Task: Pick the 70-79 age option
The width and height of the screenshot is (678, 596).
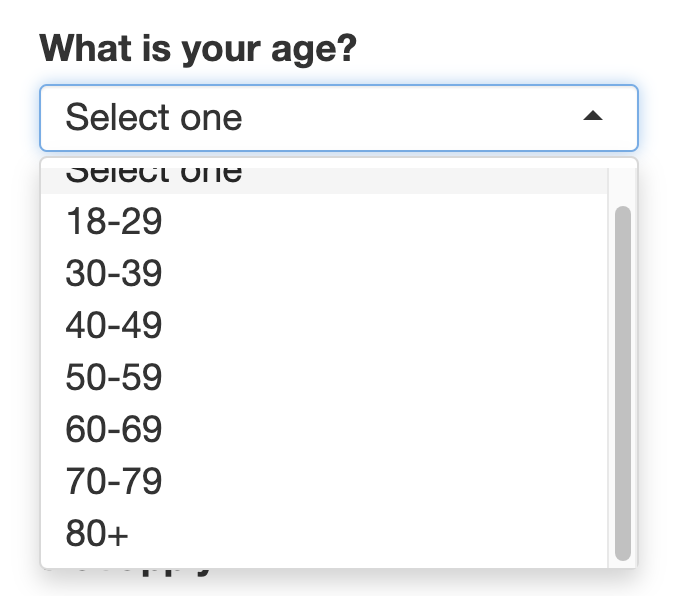Action: (x=114, y=481)
